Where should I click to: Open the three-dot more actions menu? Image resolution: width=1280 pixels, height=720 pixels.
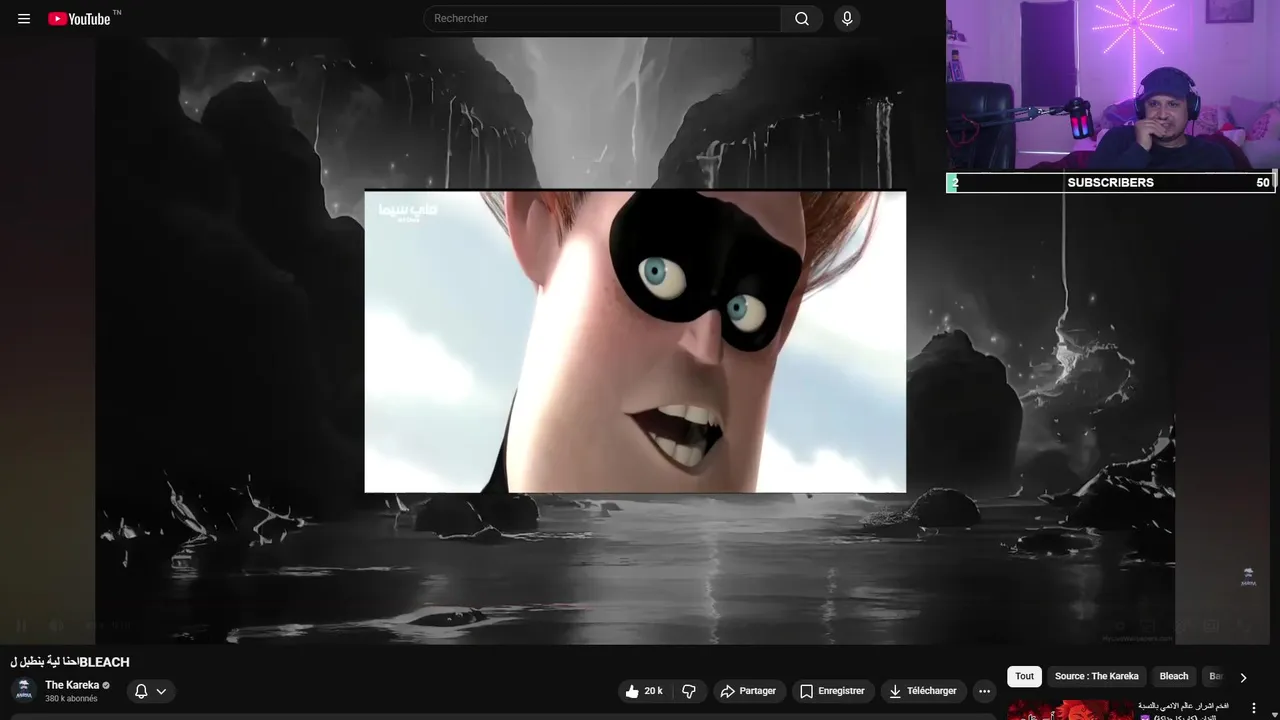[x=984, y=691]
